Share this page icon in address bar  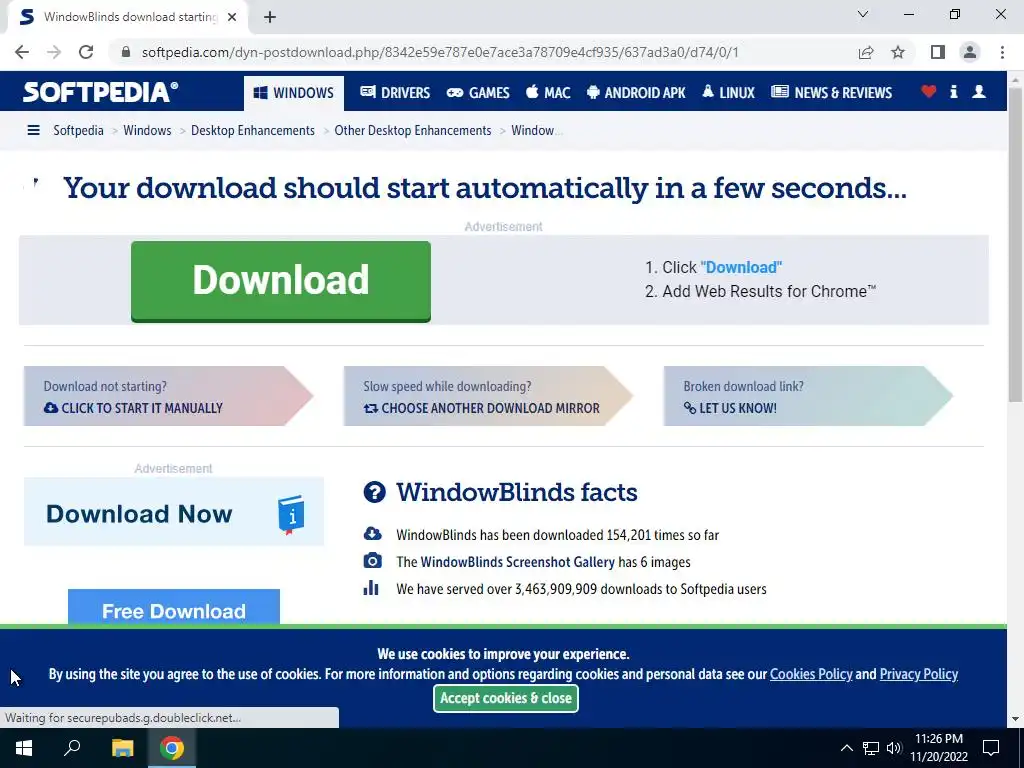pyautogui.click(x=866, y=52)
